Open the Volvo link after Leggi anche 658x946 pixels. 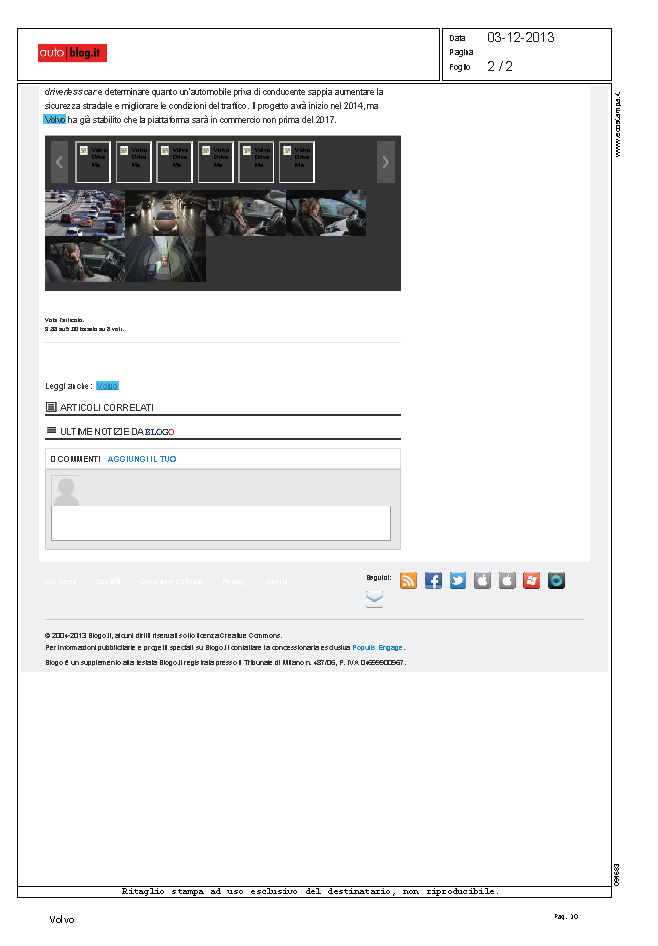107,386
